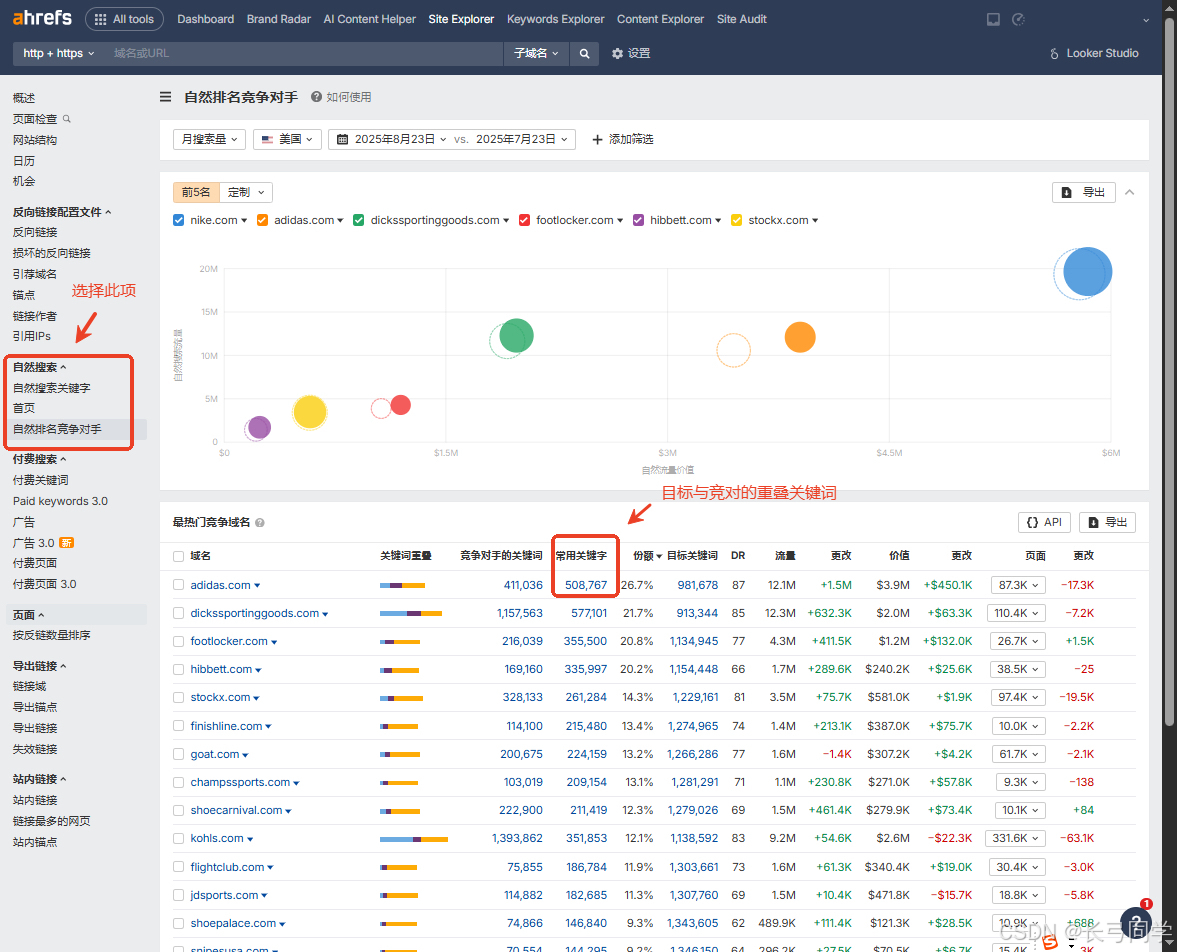
Task: Open Site Audit in top navigation
Action: point(742,19)
